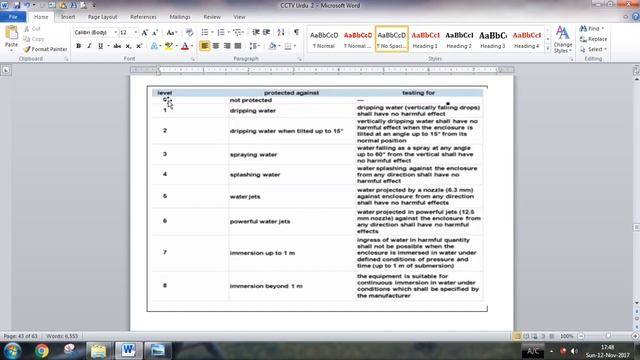Open the Styles dialog launcher
The height and width of the screenshot is (360, 640).
[571, 59]
